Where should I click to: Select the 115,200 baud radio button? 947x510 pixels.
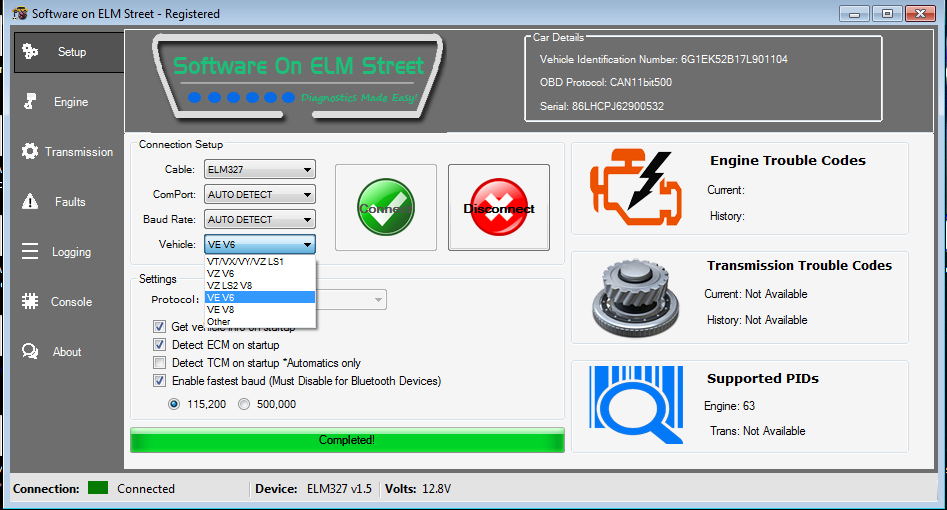pos(174,404)
